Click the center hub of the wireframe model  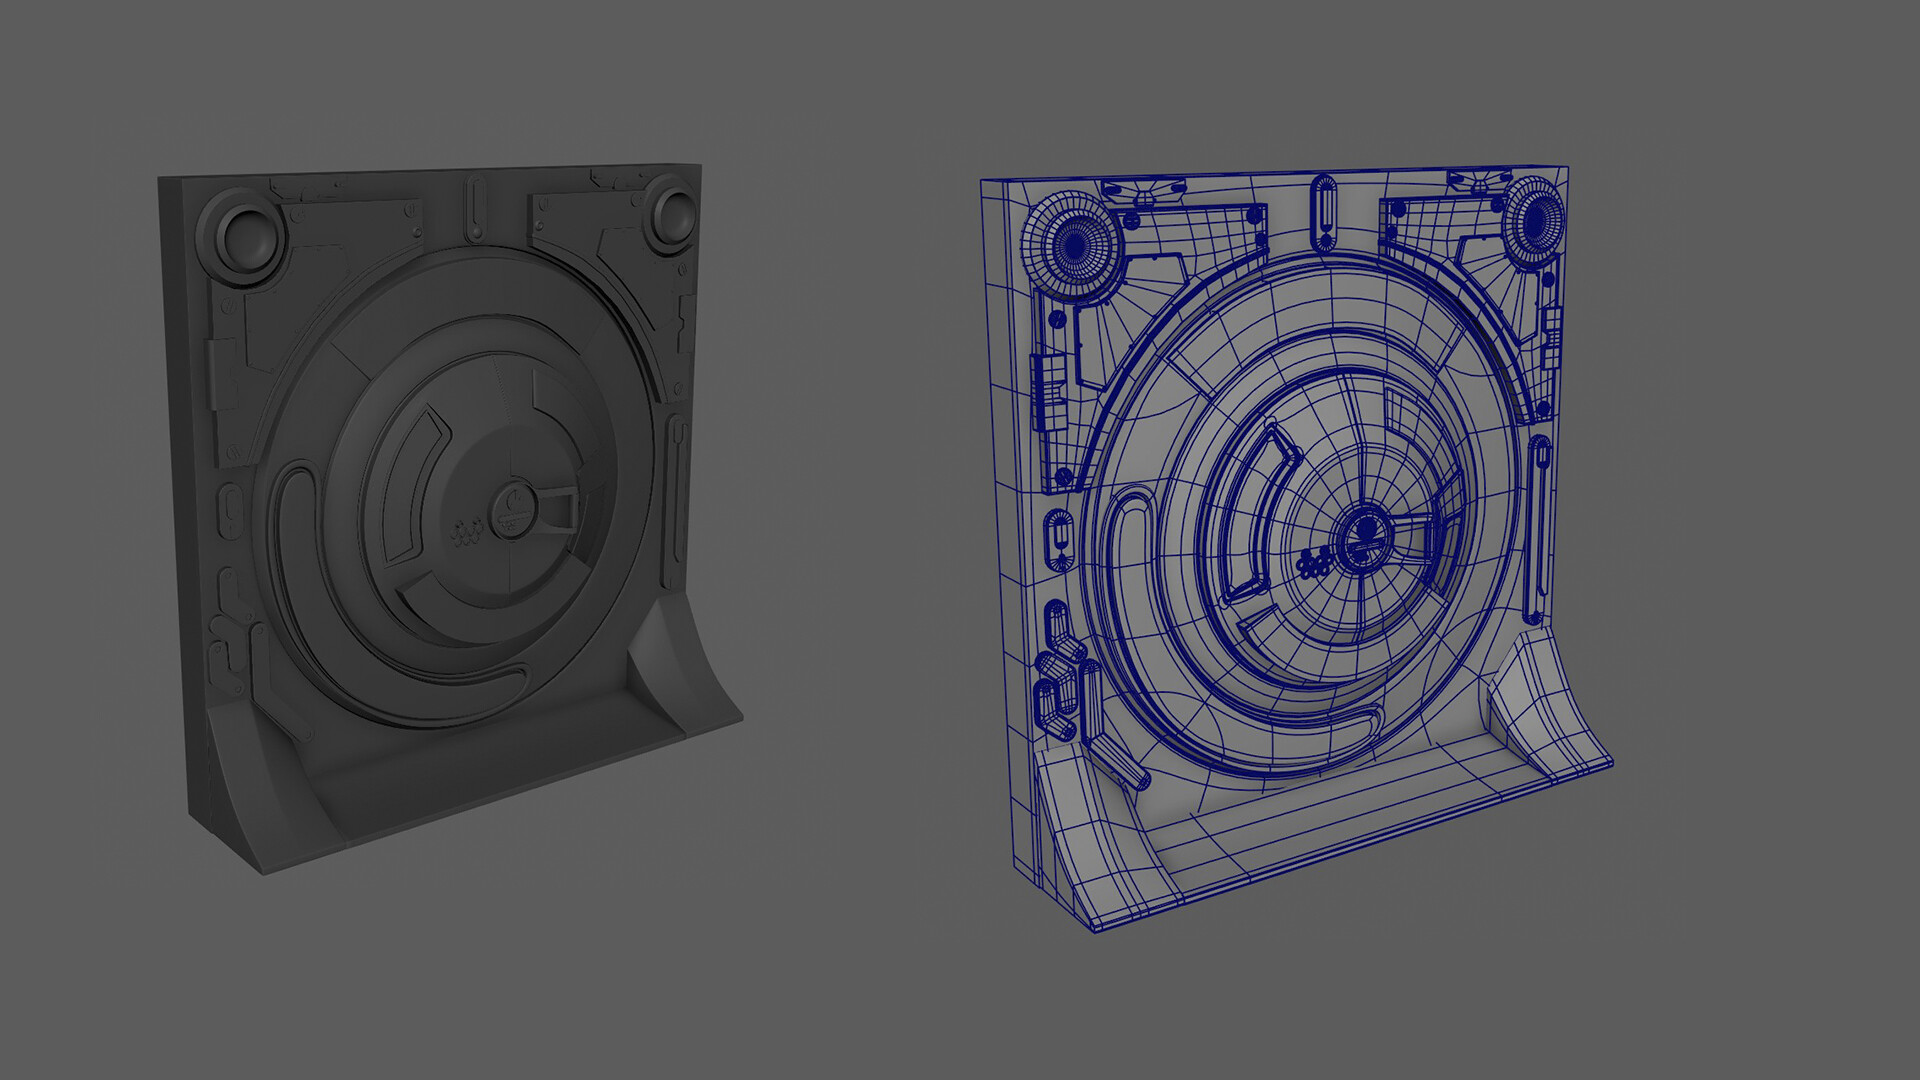1365,538
